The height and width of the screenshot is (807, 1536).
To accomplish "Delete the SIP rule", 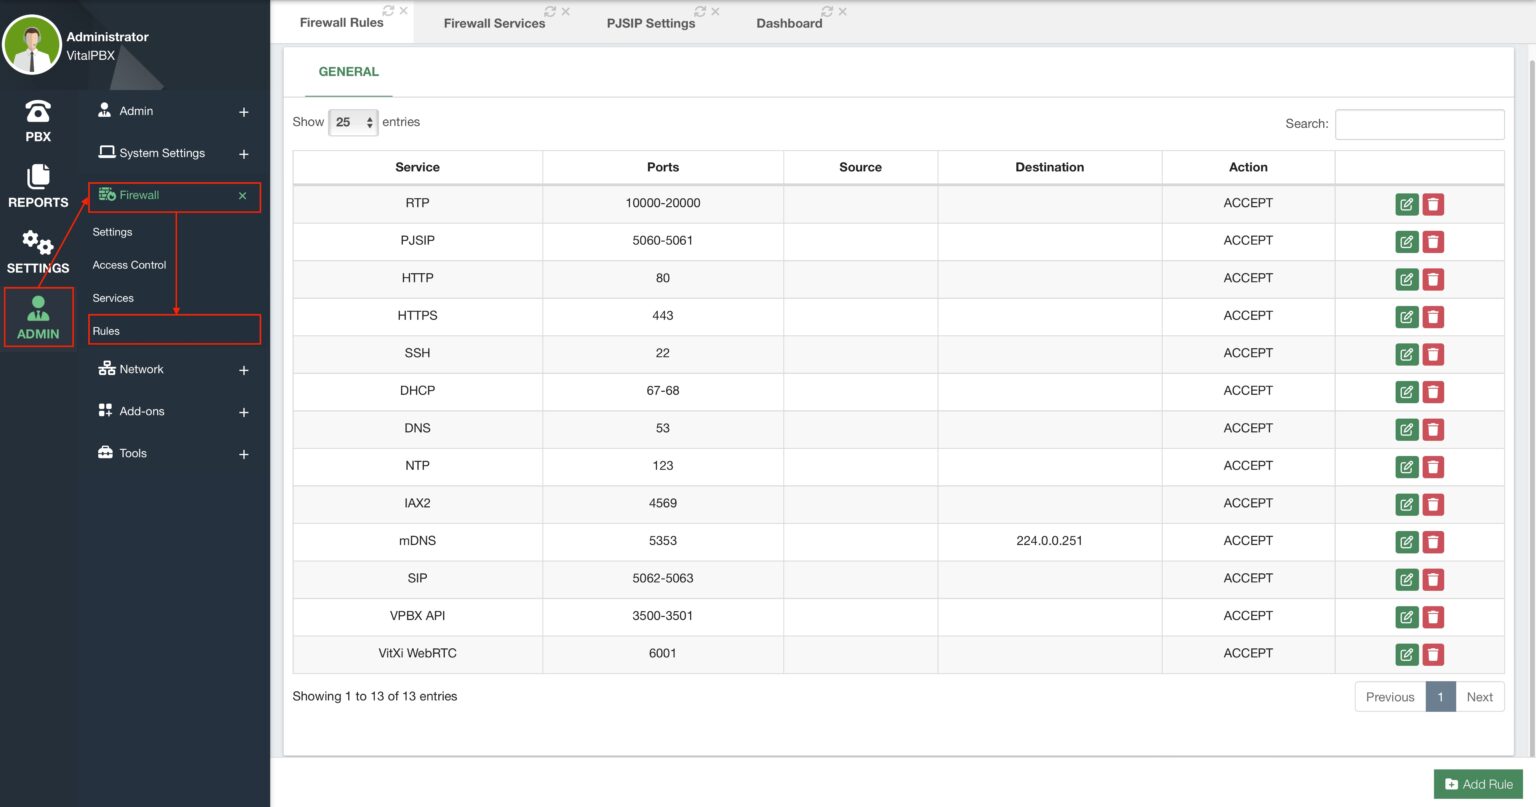I will 1433,579.
